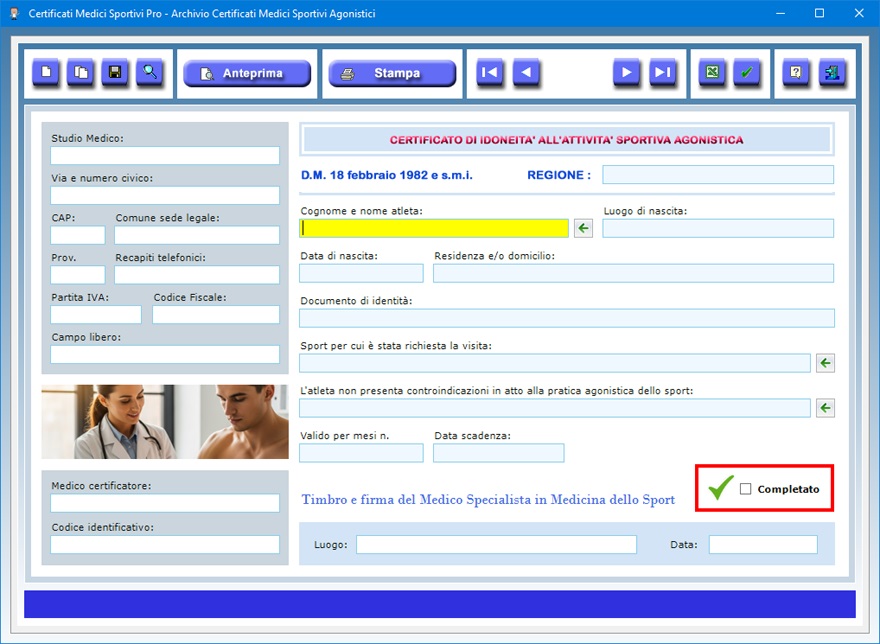Image resolution: width=880 pixels, height=644 pixels.
Task: Click the exit door icon
Action: 832,73
